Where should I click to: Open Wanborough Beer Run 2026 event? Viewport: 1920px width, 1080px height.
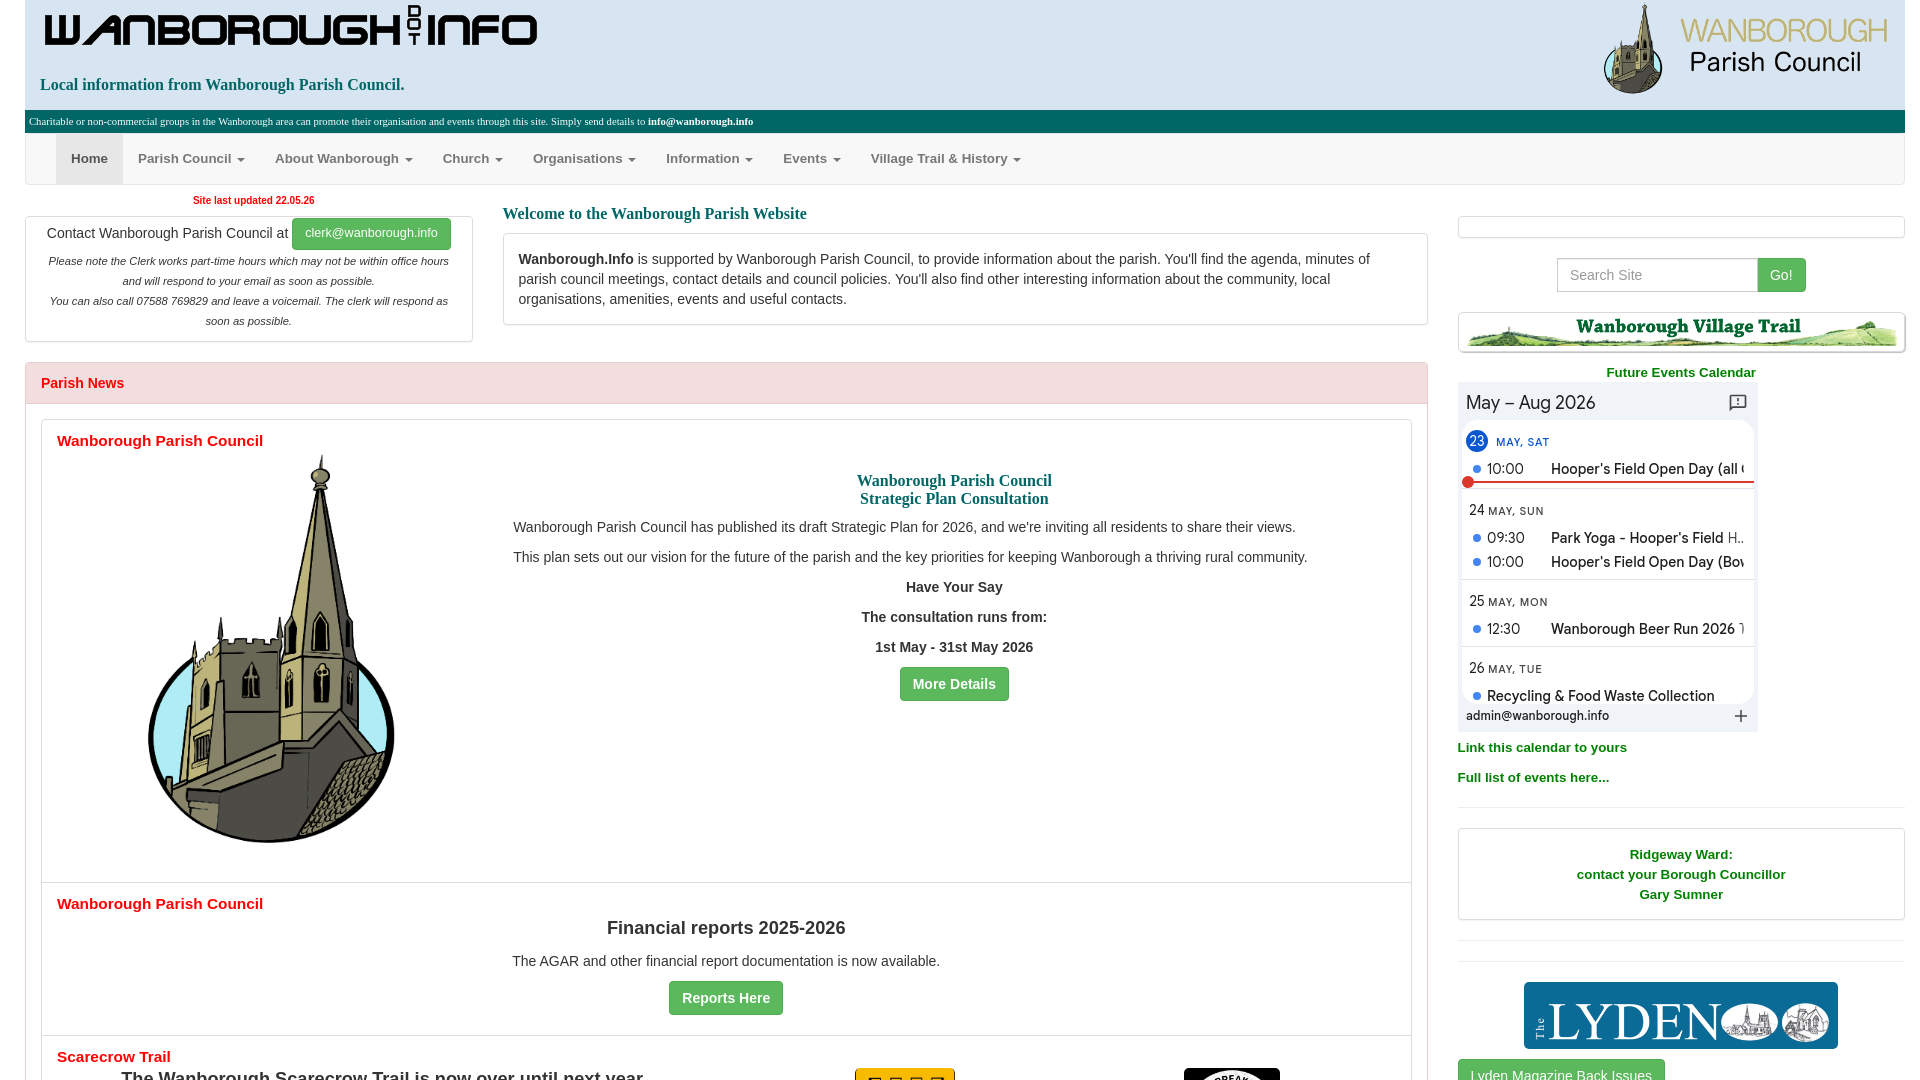point(1608,629)
